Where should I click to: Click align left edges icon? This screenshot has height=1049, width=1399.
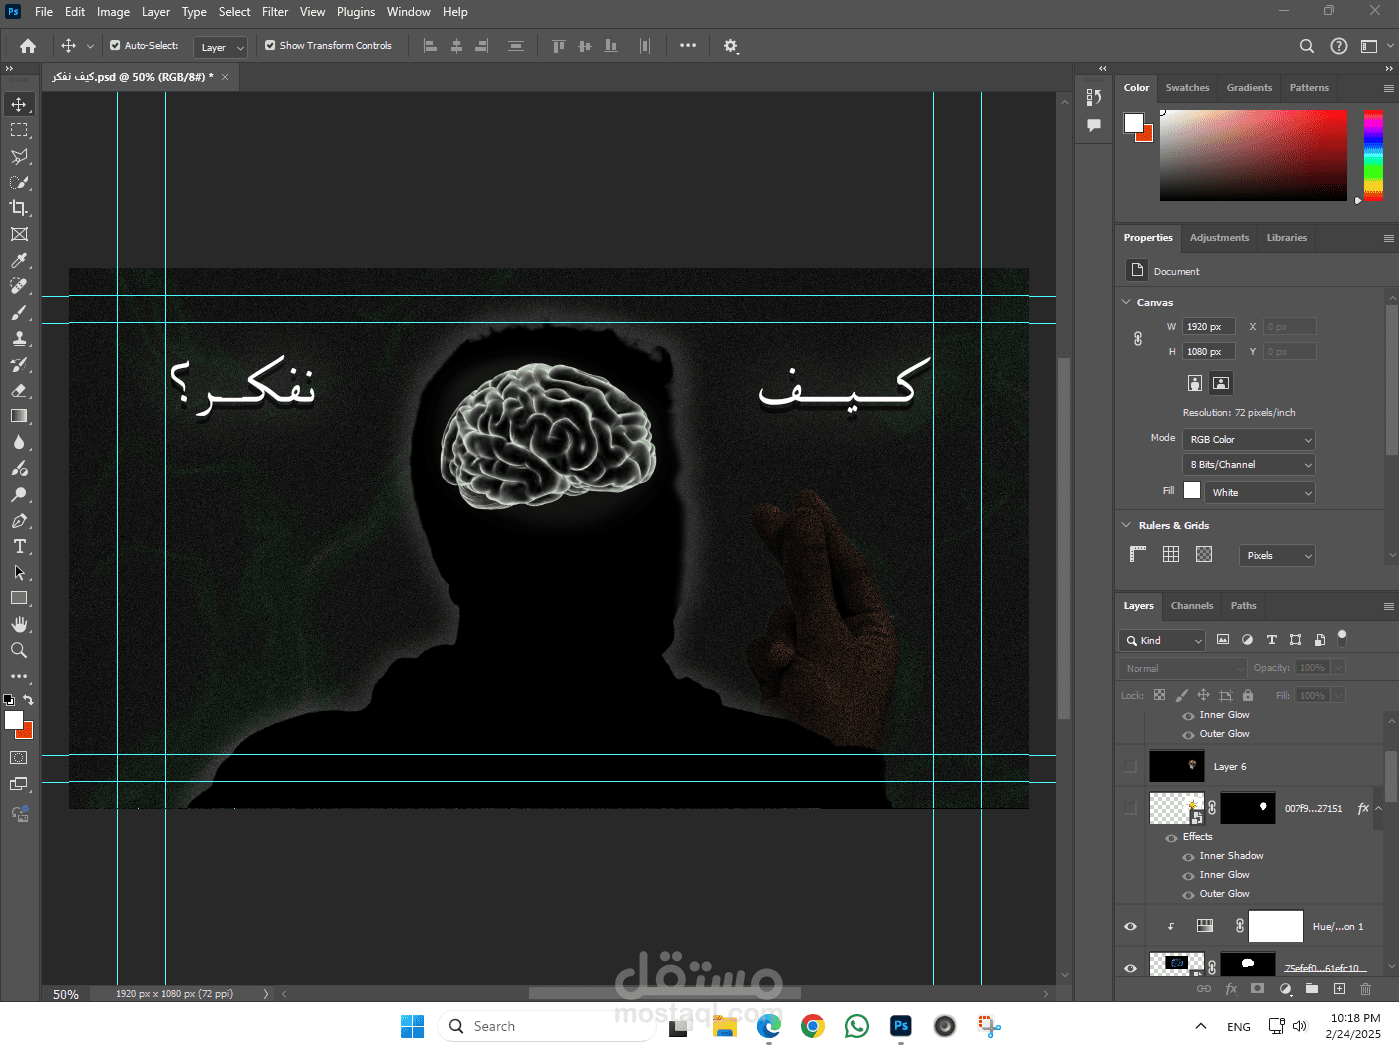tap(431, 46)
